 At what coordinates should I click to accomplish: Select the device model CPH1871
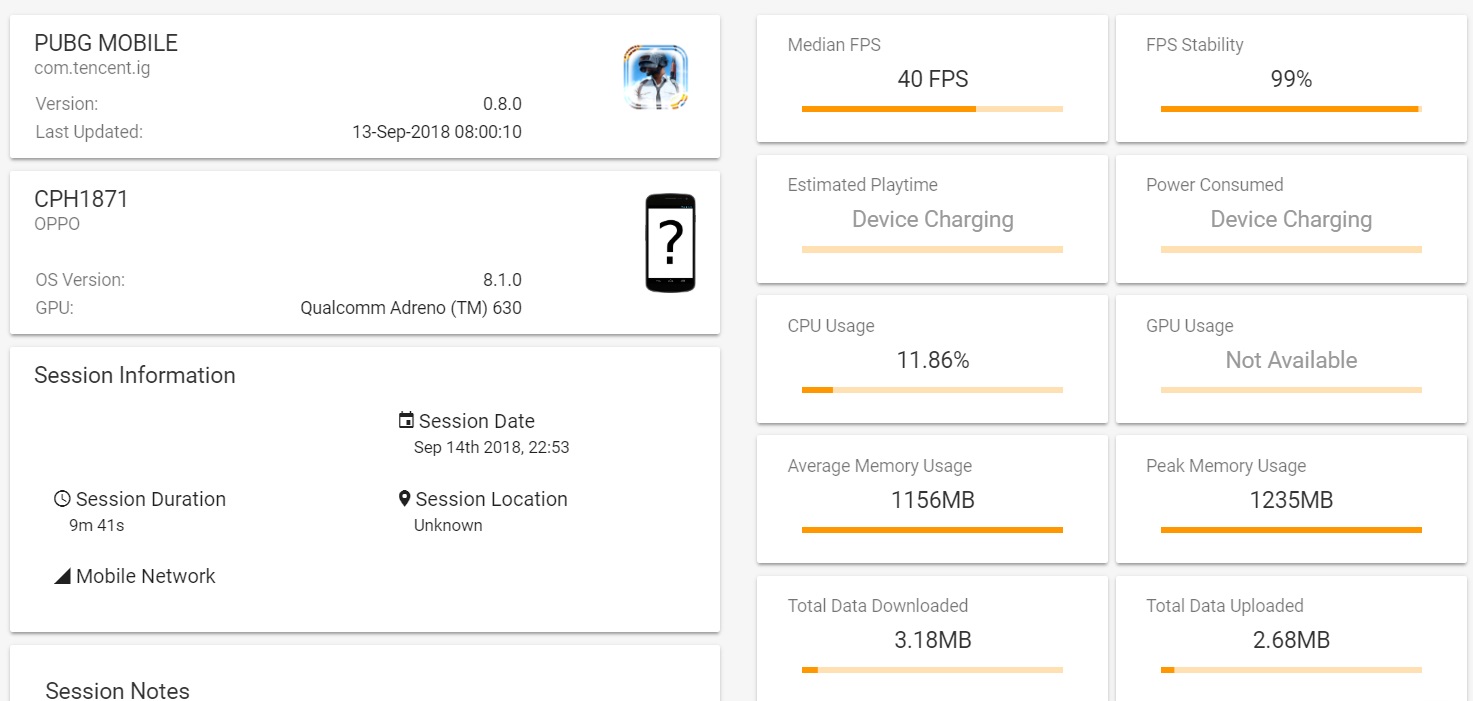81,199
